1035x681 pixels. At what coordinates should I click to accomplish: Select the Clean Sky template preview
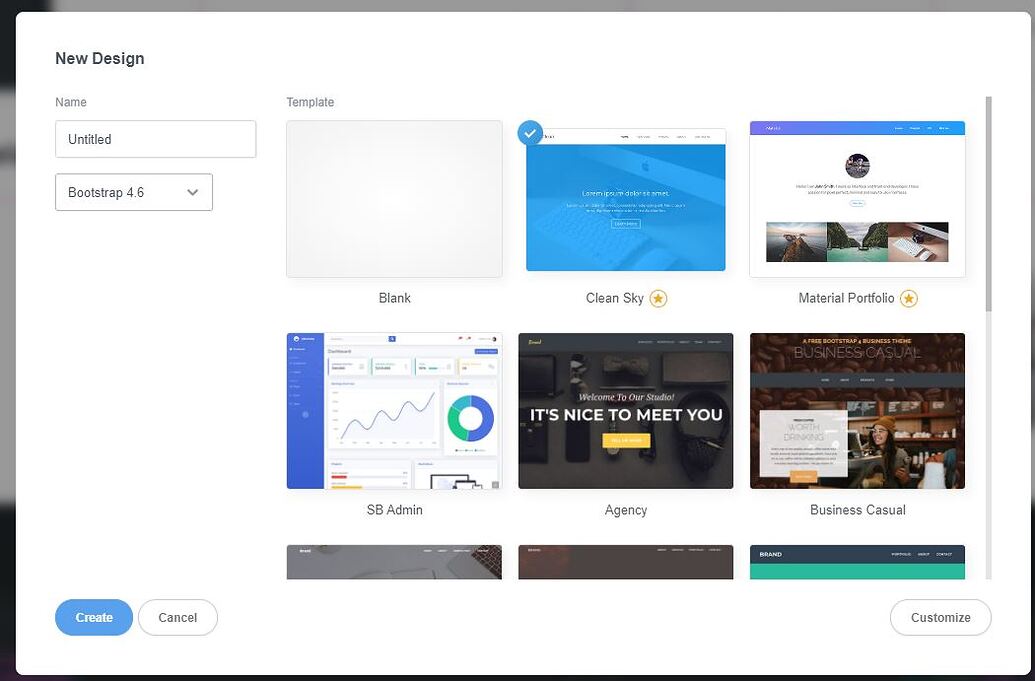(625, 197)
